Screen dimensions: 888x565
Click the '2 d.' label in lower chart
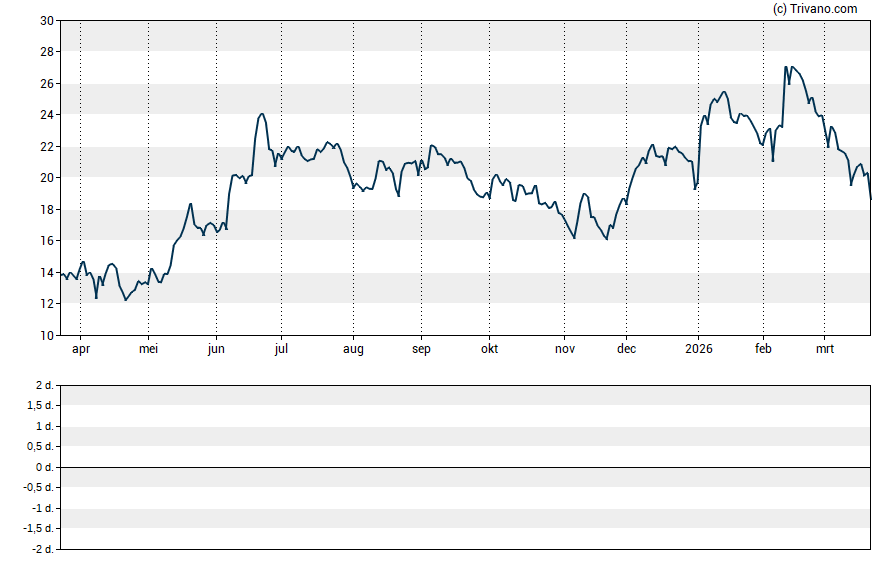[x=44, y=385]
